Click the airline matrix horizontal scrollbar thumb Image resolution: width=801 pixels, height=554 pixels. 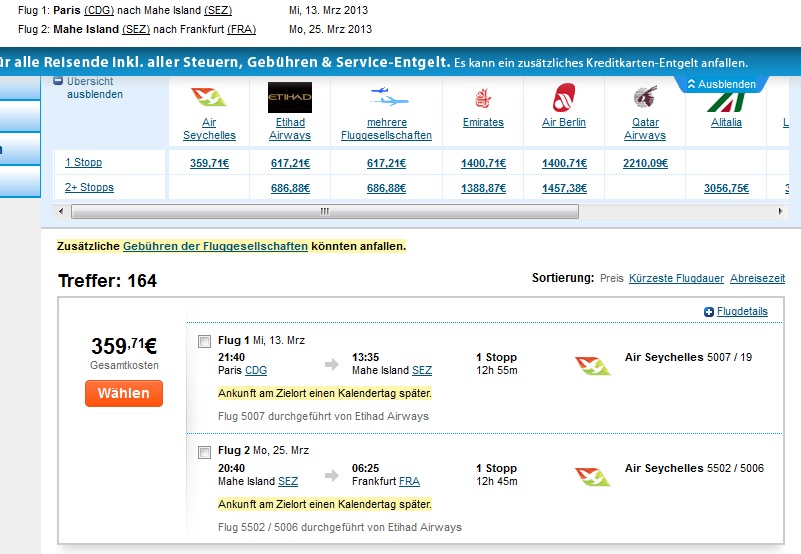click(x=325, y=211)
